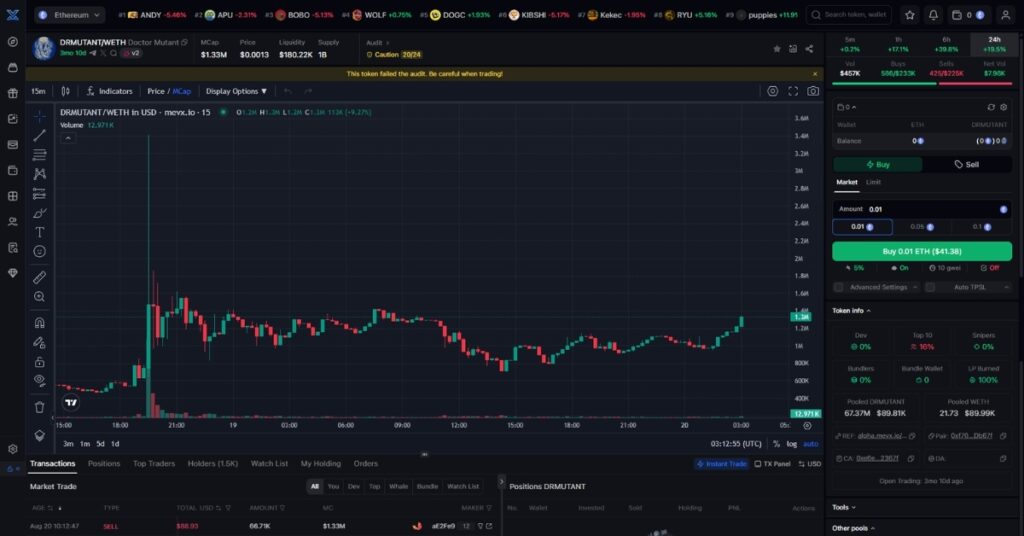Viewport: 1024px width, 536px height.
Task: Enable the Advanced Settings checkbox
Action: [x=839, y=287]
